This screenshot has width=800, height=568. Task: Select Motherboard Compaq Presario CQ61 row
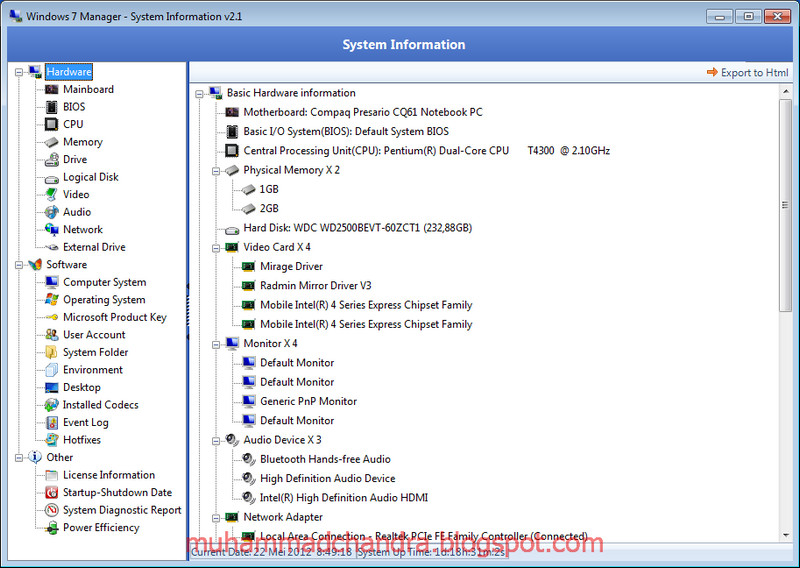click(x=363, y=112)
